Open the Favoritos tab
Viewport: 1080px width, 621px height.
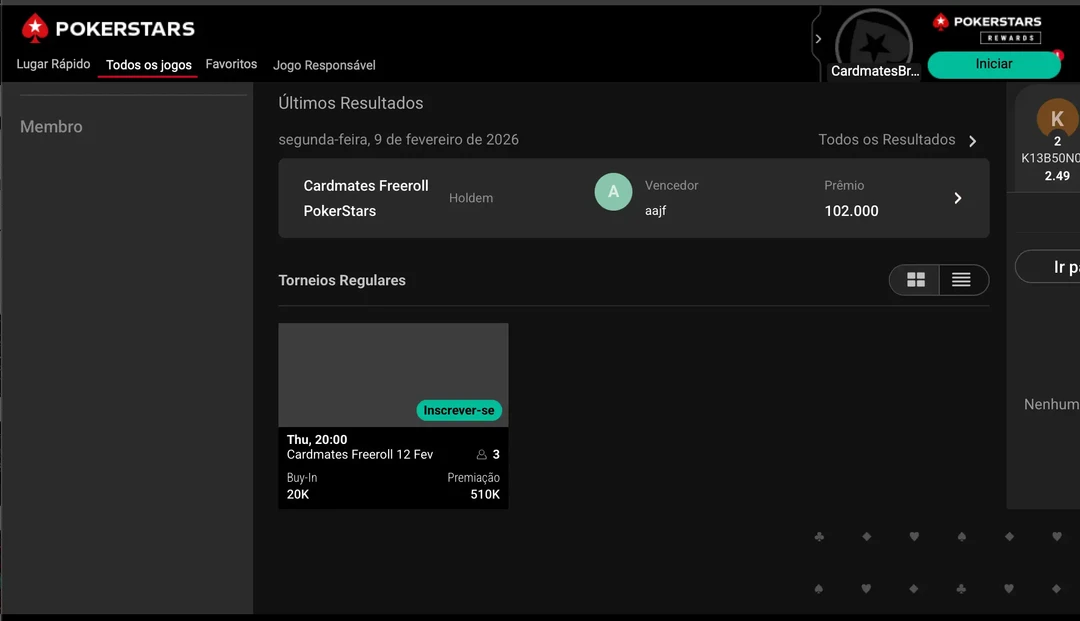pyautogui.click(x=231, y=64)
